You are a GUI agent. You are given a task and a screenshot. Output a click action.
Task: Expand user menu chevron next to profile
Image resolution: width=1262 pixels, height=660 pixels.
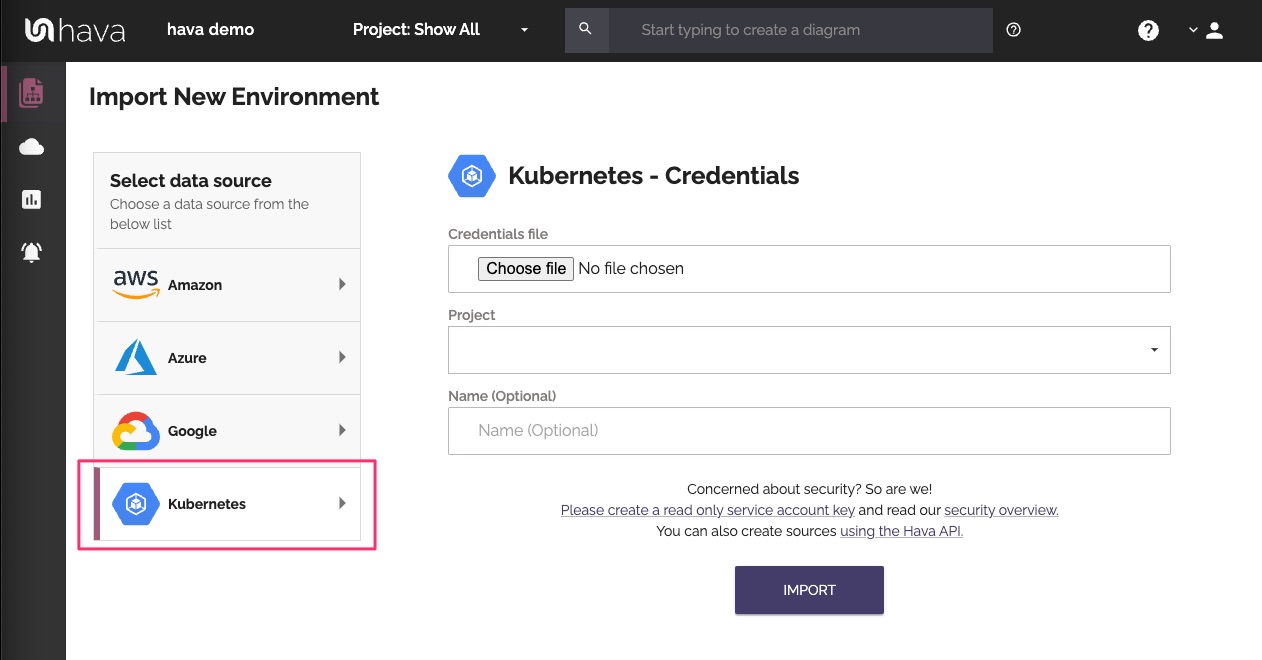pos(1193,30)
